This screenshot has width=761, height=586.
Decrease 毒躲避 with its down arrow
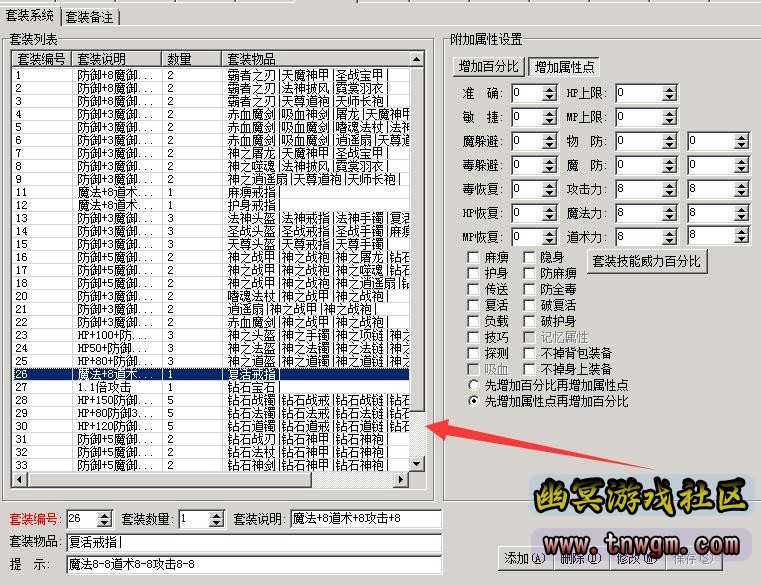[549, 169]
